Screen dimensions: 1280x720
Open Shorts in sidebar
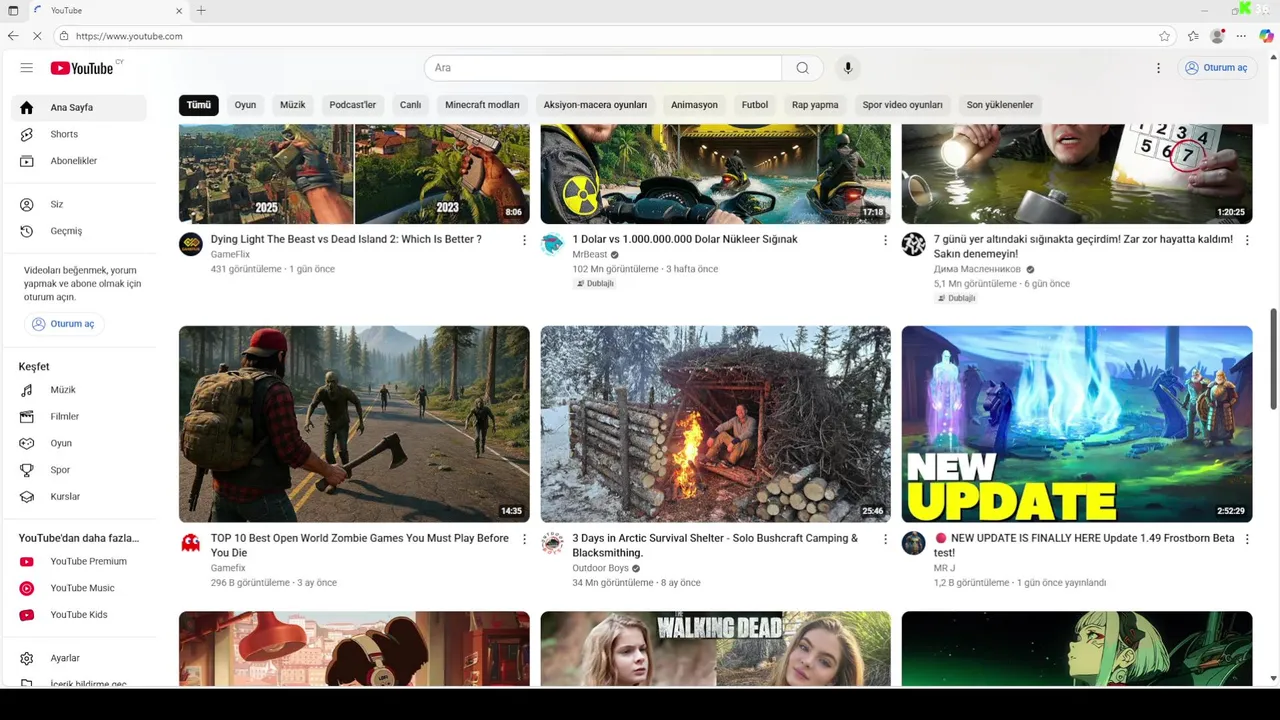tap(79, 134)
